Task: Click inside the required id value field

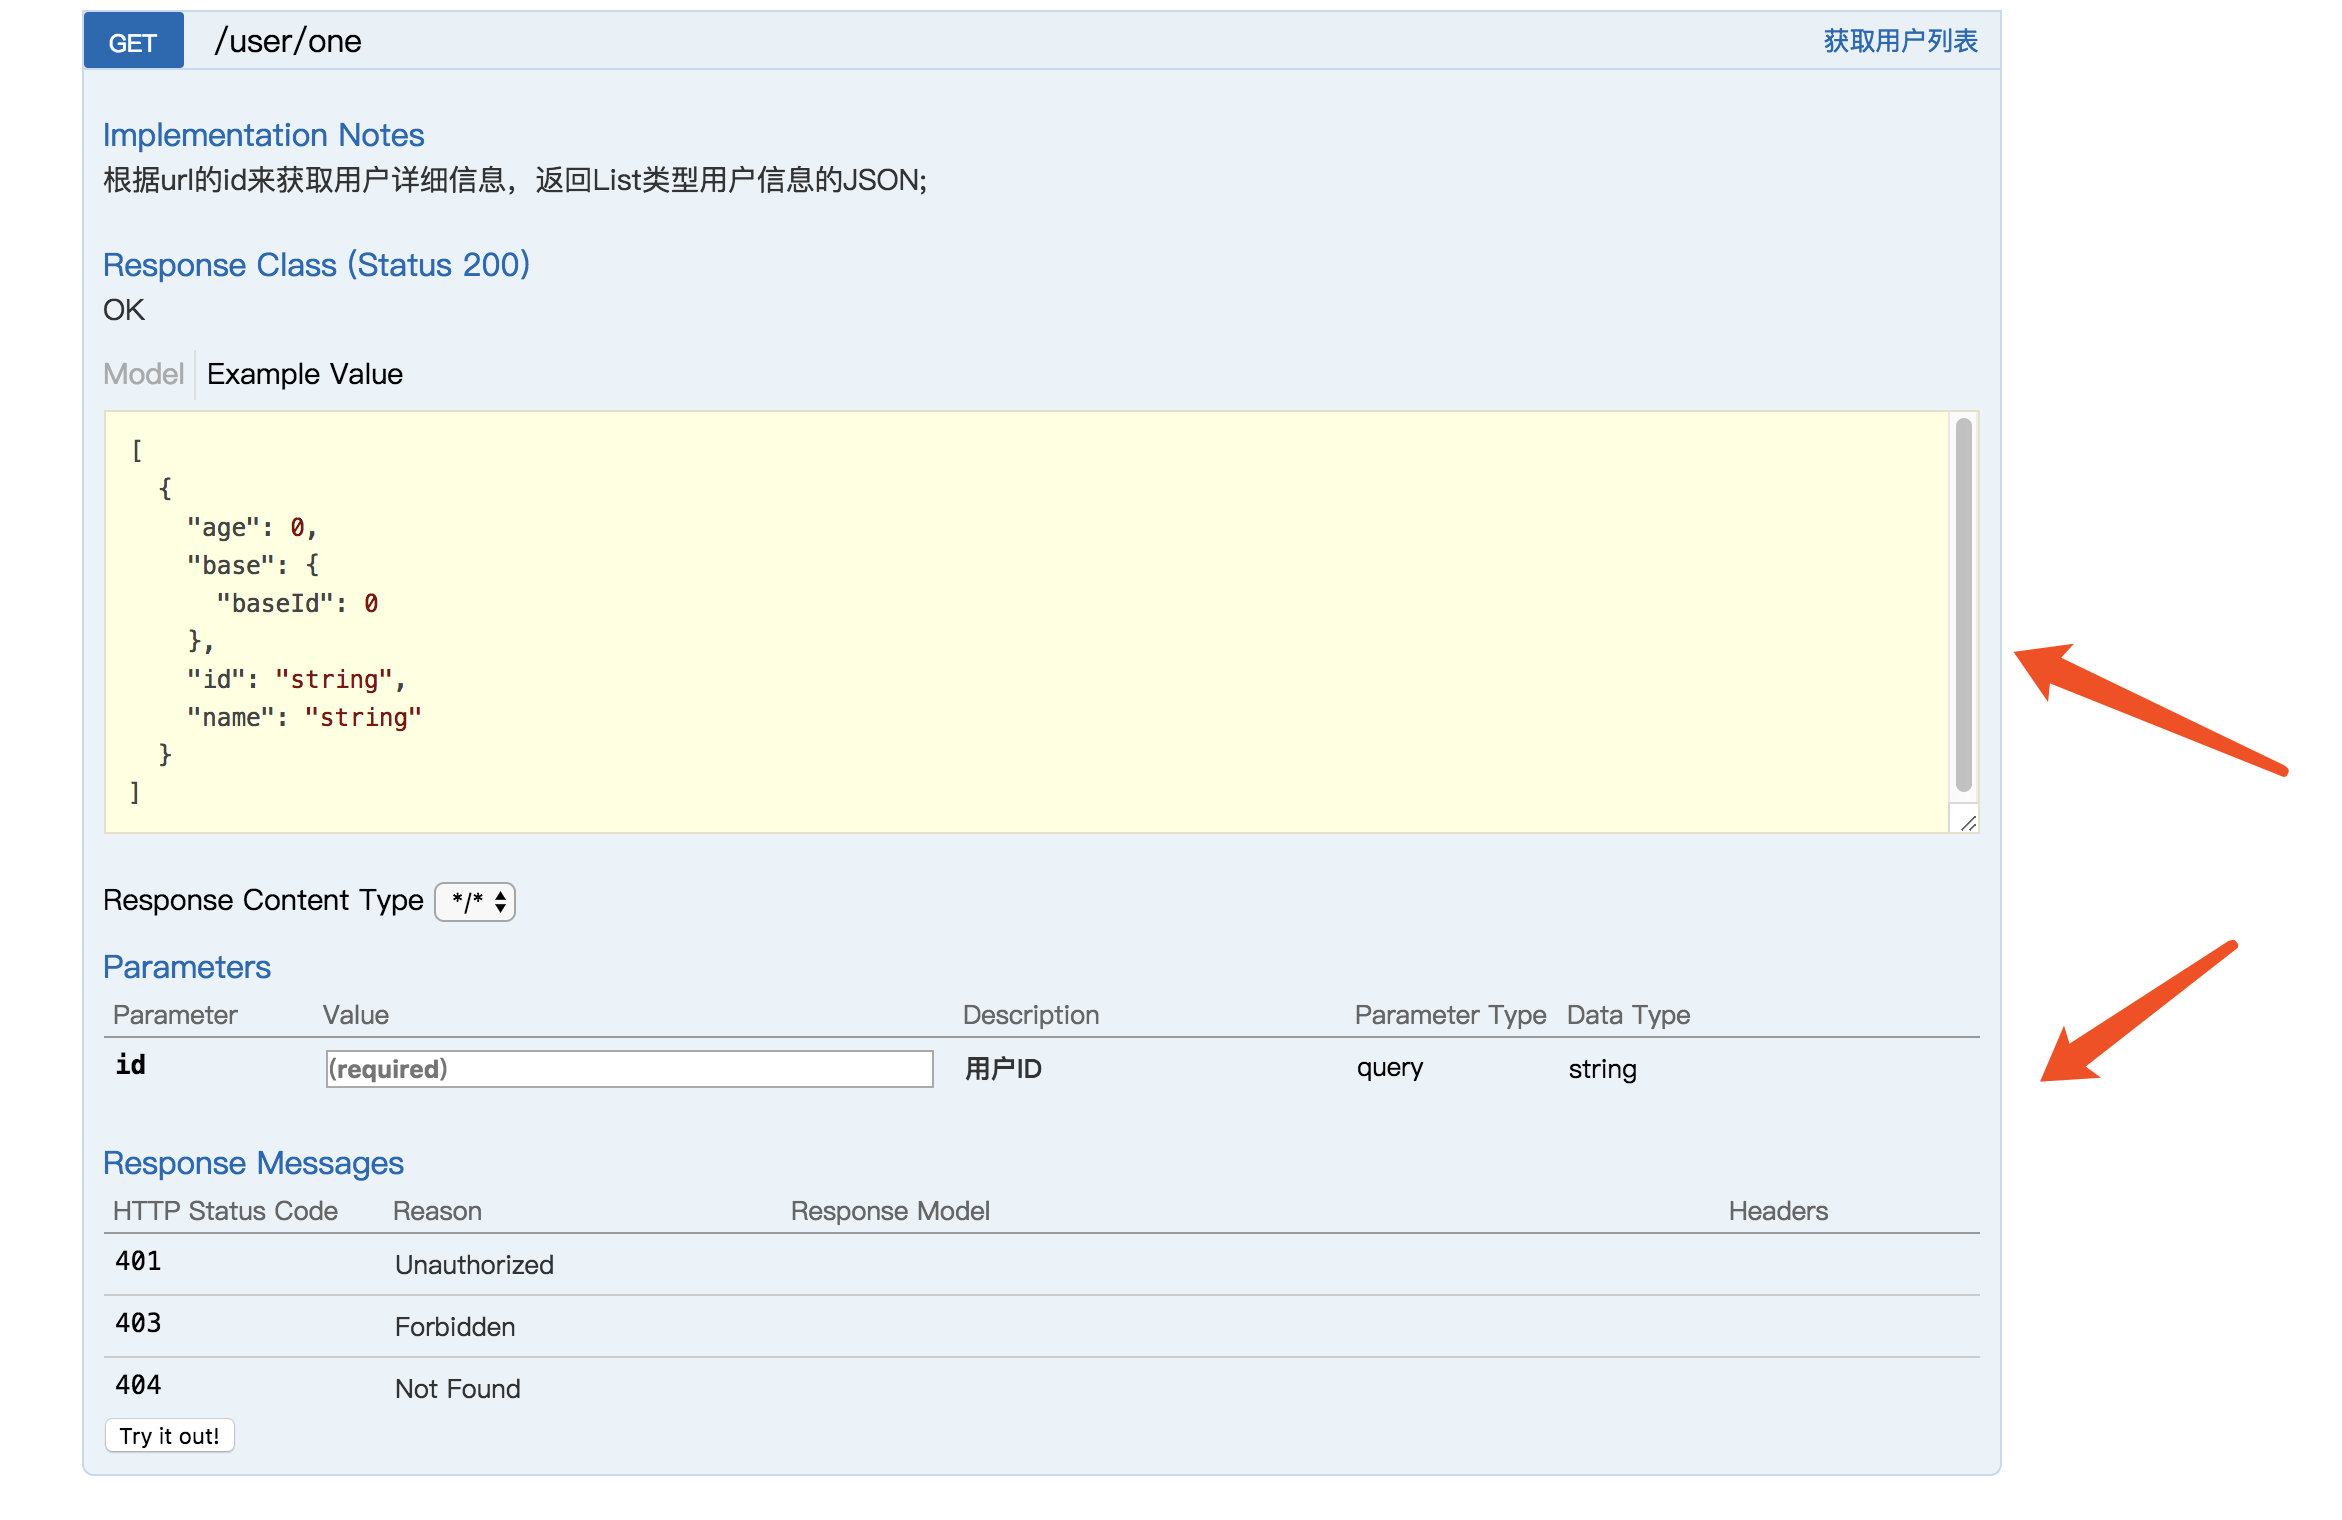Action: (x=628, y=1068)
